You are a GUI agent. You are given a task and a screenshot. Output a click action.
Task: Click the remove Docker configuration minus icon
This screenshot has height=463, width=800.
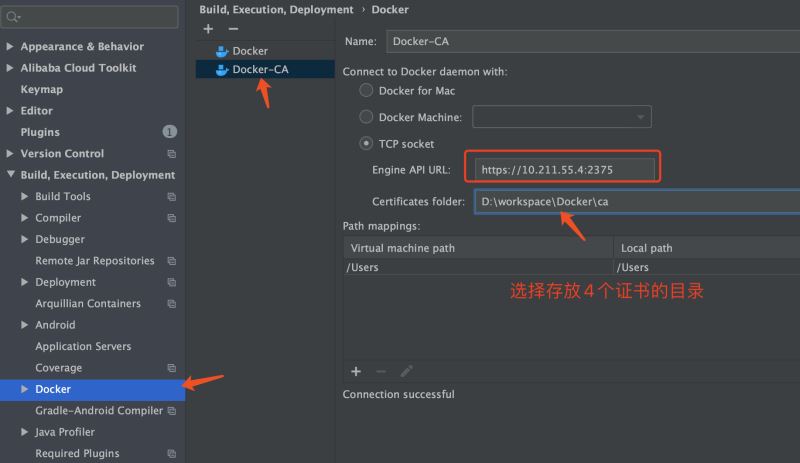pyautogui.click(x=233, y=29)
